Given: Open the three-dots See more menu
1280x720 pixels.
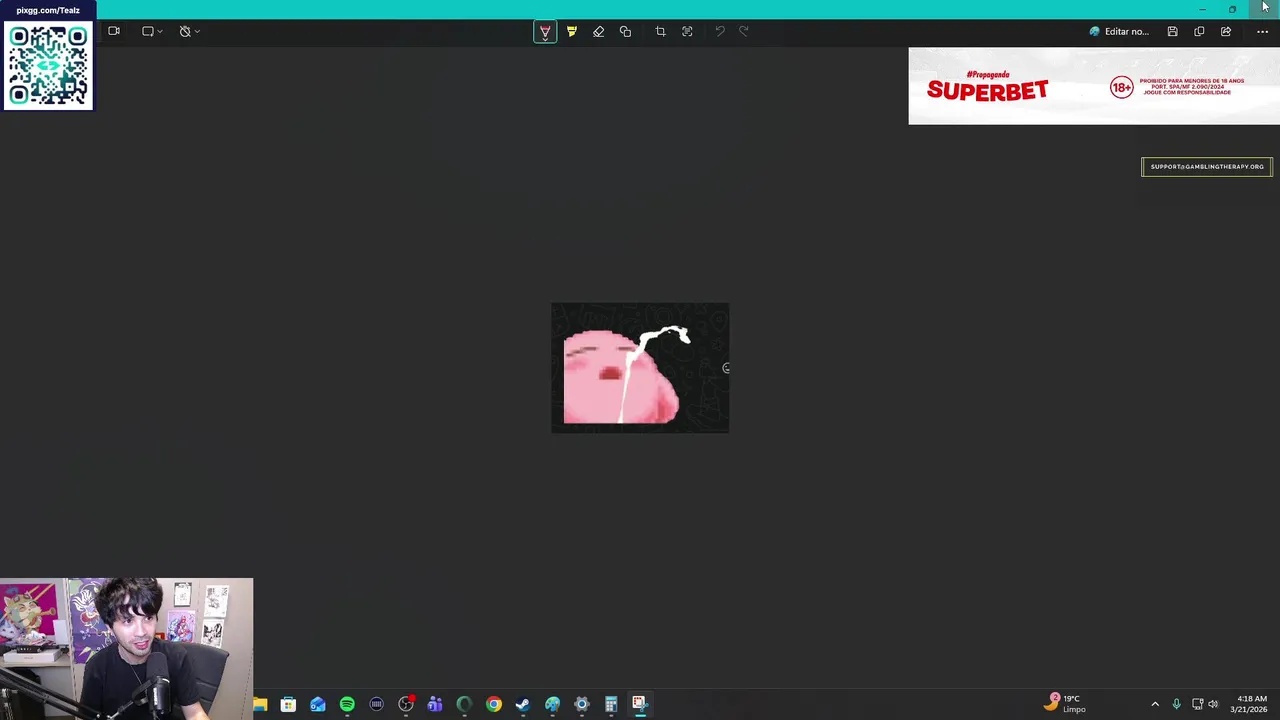Looking at the screenshot, I should tap(1262, 32).
